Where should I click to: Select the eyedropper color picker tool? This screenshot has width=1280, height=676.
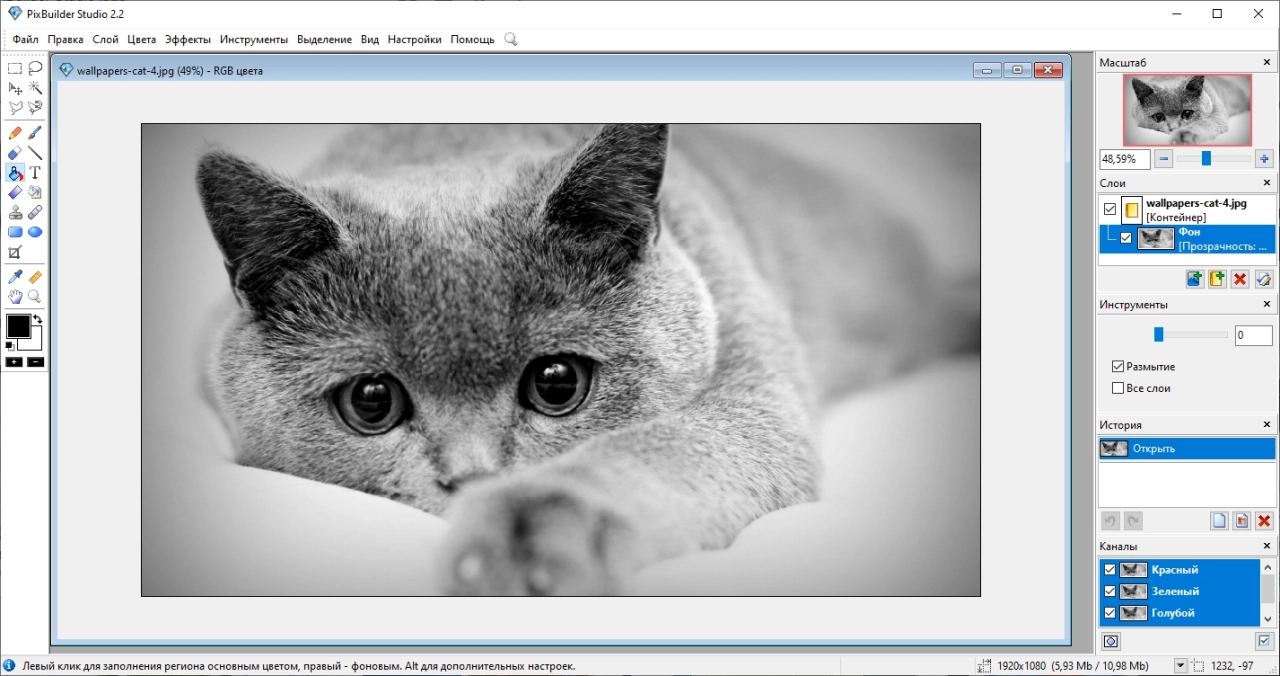click(15, 277)
